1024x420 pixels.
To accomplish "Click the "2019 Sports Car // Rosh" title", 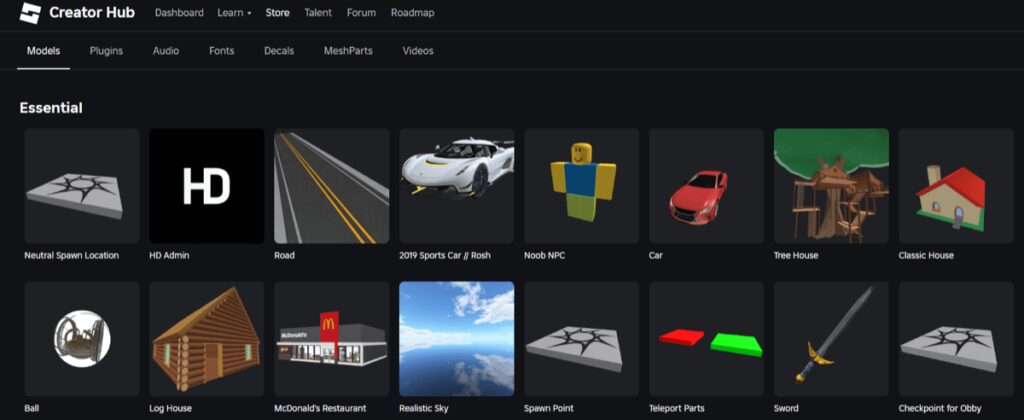I will click(x=445, y=255).
